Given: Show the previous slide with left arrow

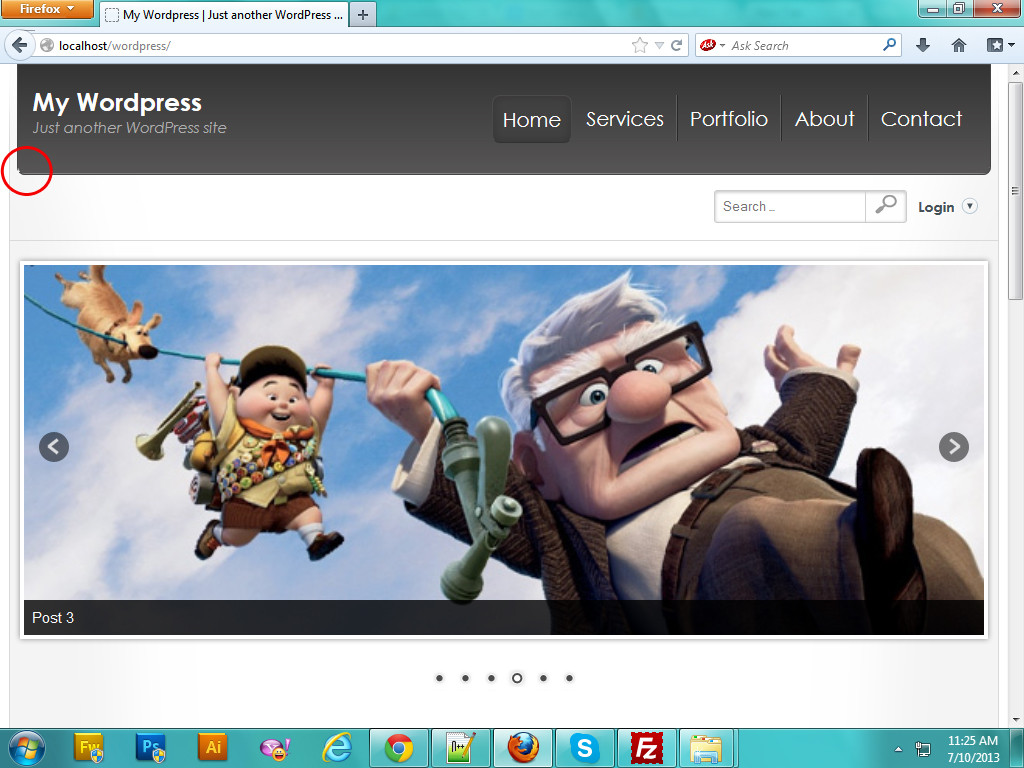Looking at the screenshot, I should click(54, 447).
